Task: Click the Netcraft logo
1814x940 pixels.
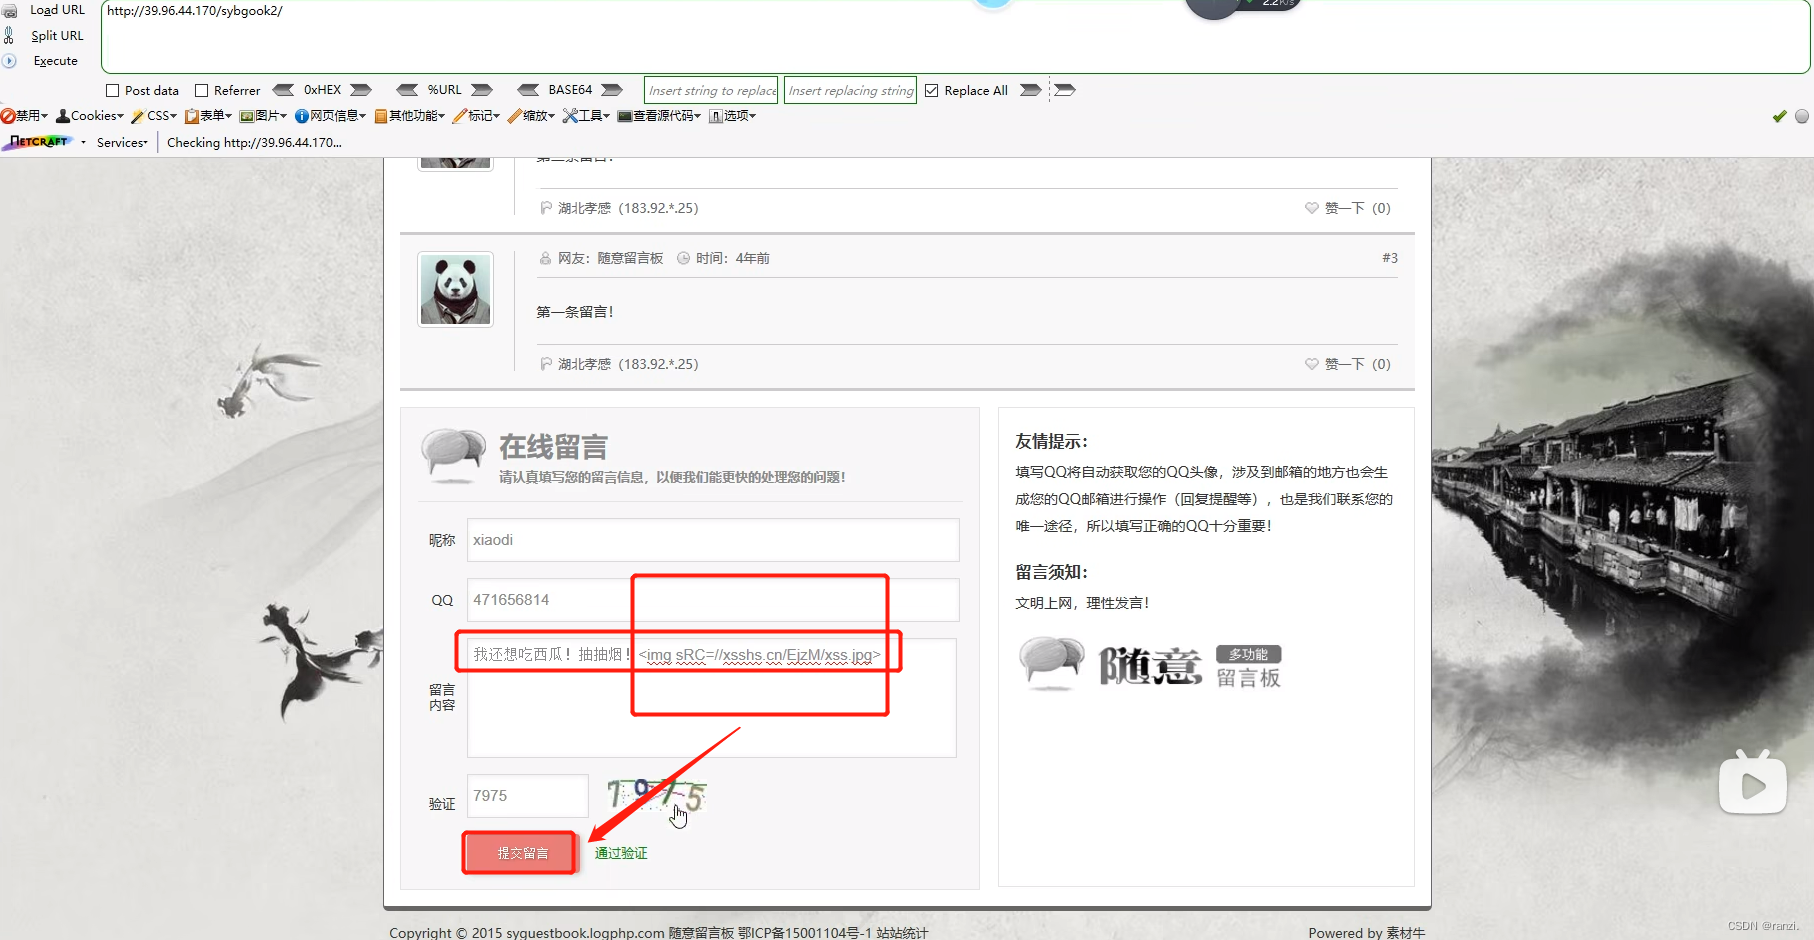Action: point(38,142)
